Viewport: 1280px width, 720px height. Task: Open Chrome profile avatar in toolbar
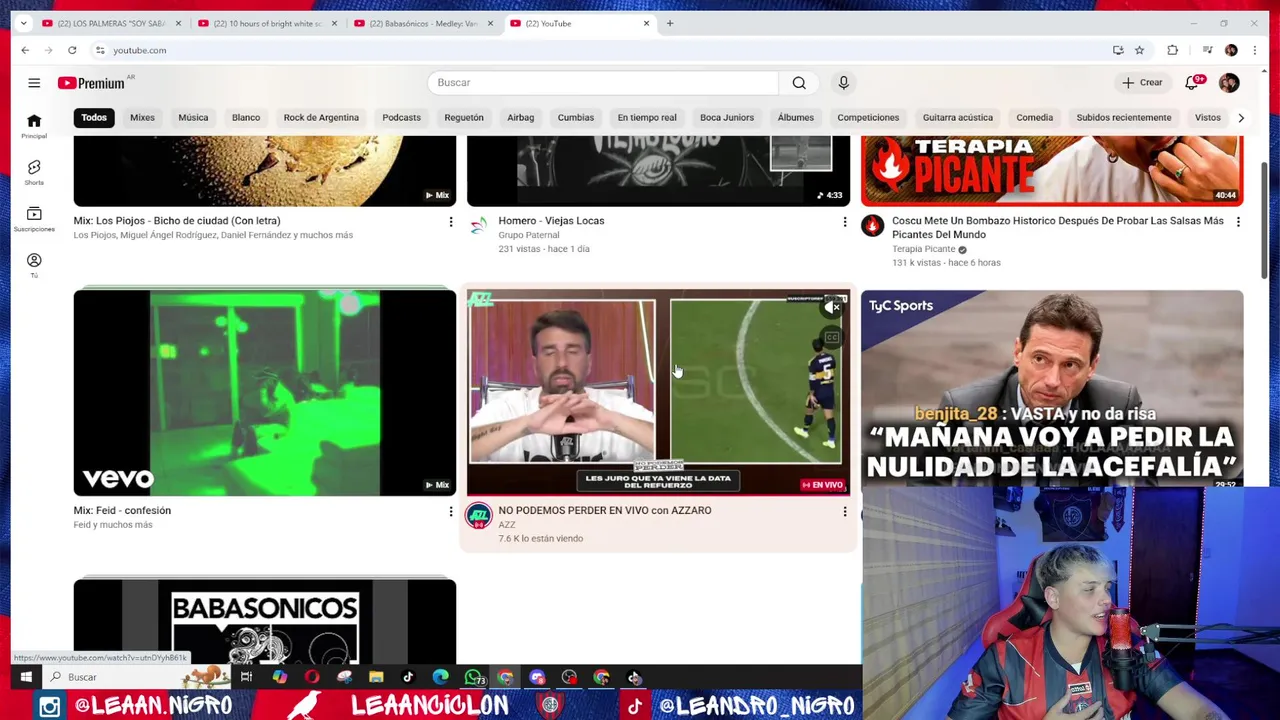coord(1231,50)
